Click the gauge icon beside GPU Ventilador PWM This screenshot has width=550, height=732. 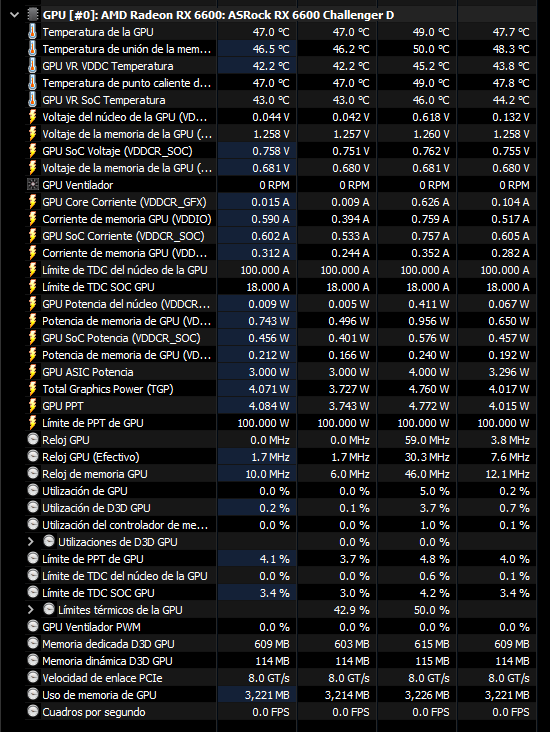click(x=33, y=626)
